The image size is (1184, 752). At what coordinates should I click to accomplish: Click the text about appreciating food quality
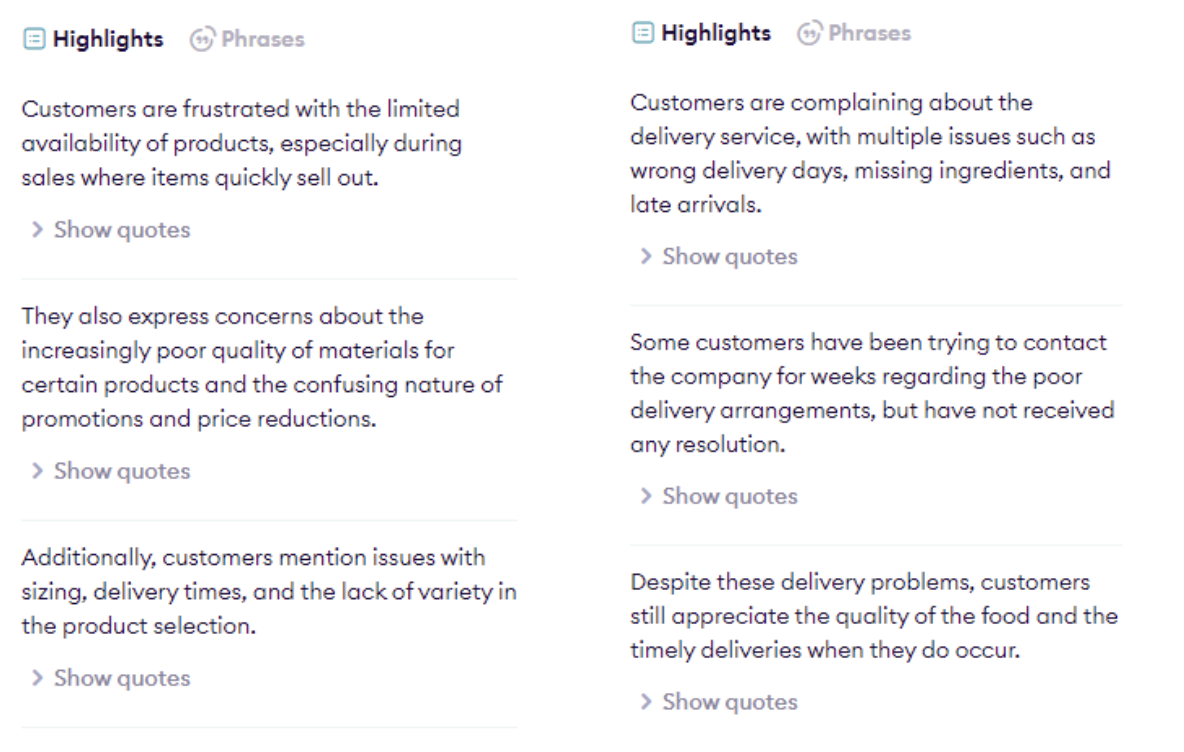click(873, 616)
